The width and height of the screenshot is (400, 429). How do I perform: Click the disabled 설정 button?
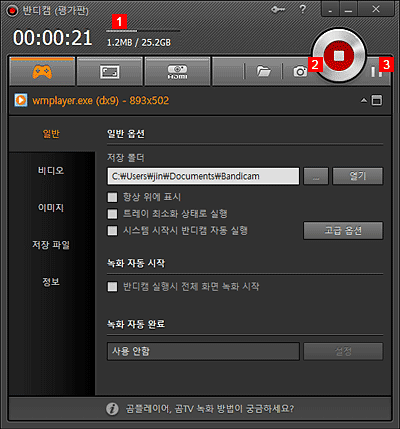pyautogui.click(x=343, y=351)
